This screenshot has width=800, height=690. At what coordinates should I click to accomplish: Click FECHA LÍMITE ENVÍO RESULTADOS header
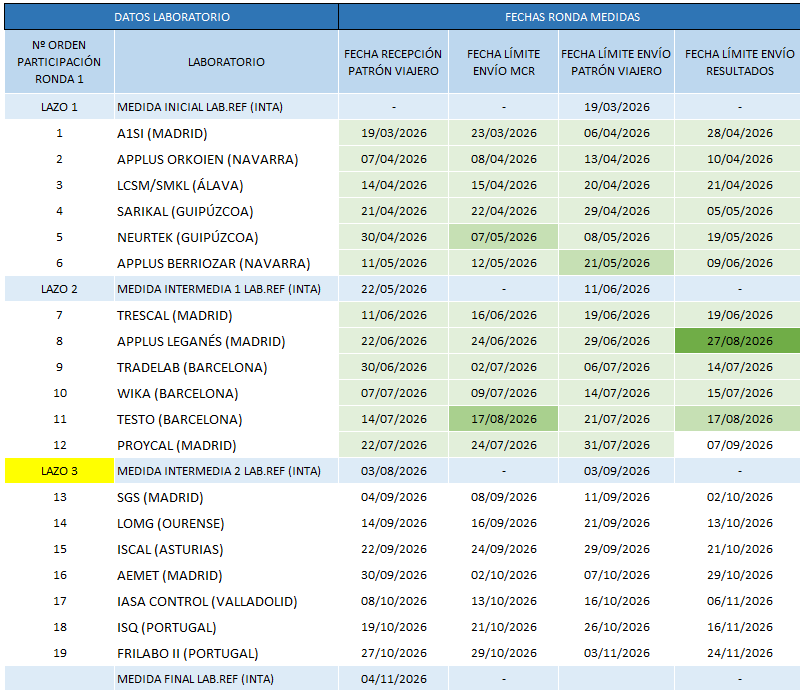739,62
